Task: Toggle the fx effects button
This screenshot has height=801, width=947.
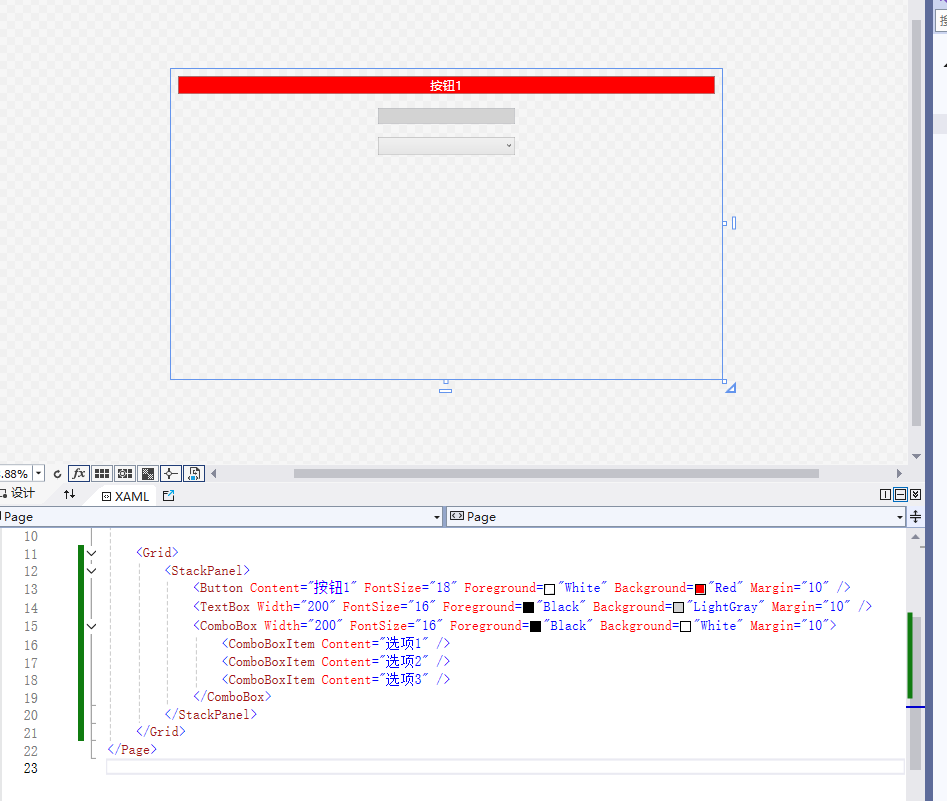Action: [79, 474]
